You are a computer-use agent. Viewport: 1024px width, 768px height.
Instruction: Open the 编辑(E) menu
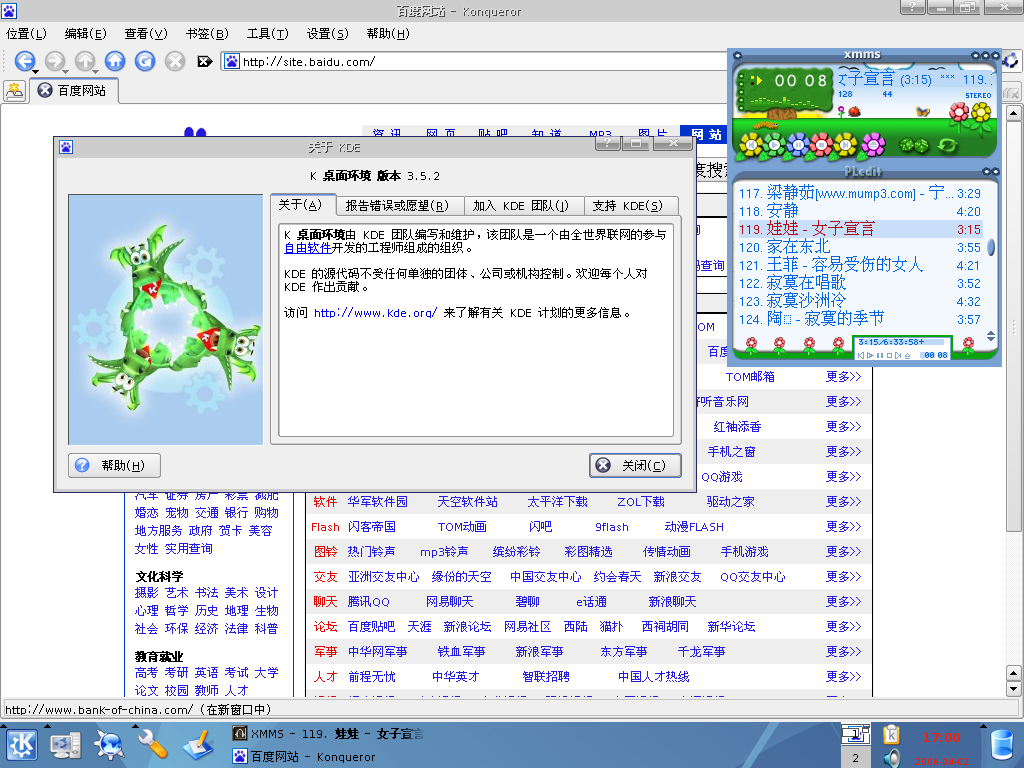tap(86, 33)
